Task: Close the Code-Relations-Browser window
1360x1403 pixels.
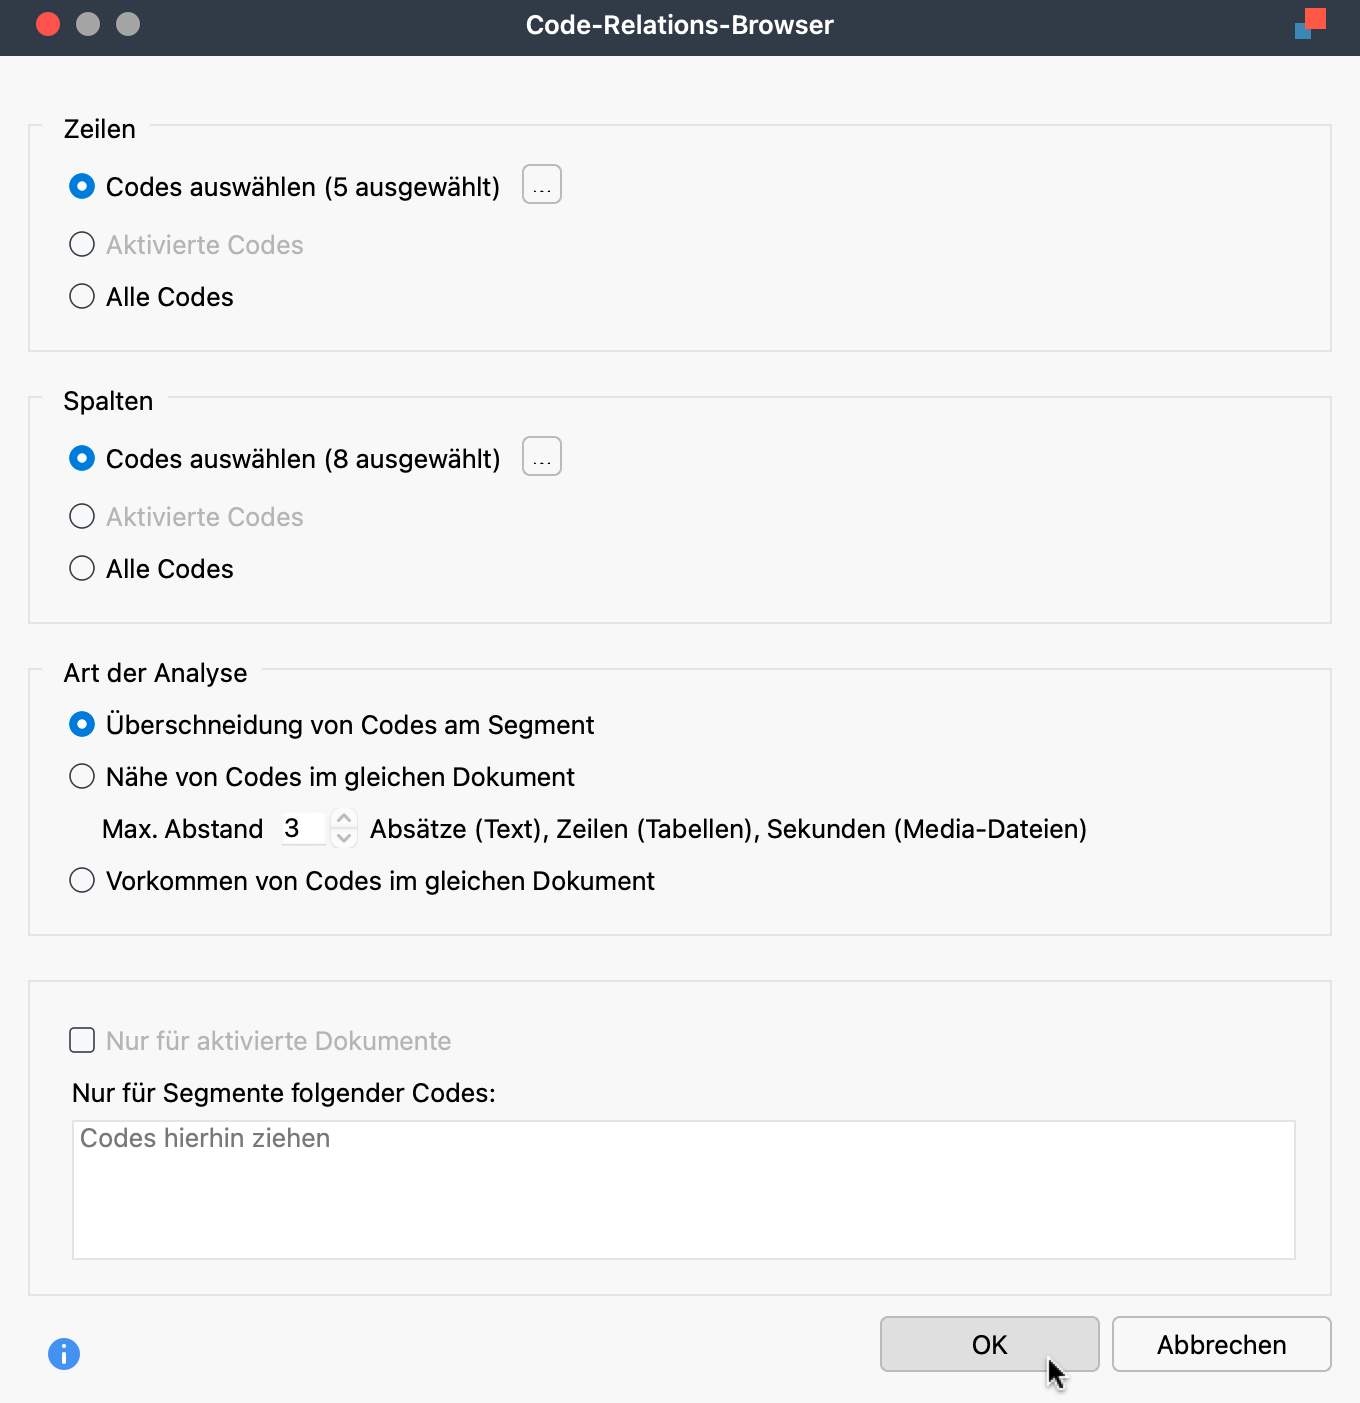Action: [48, 24]
